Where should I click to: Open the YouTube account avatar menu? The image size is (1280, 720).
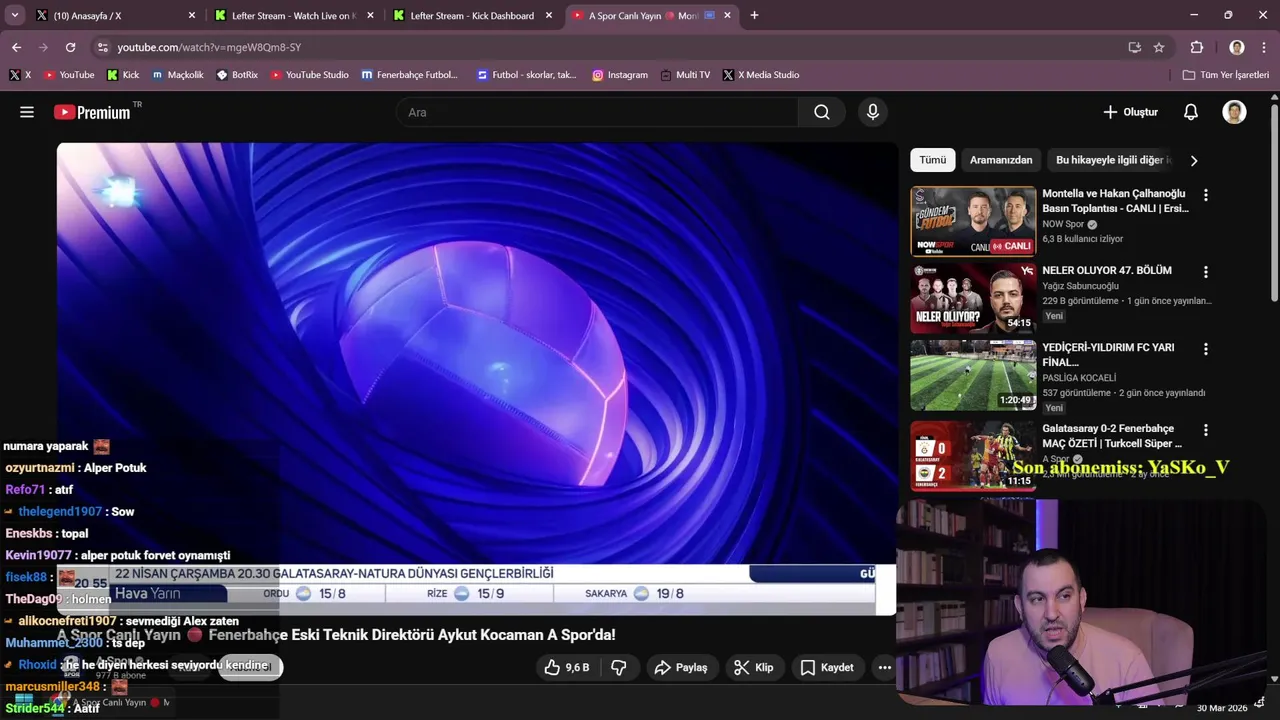point(1234,112)
